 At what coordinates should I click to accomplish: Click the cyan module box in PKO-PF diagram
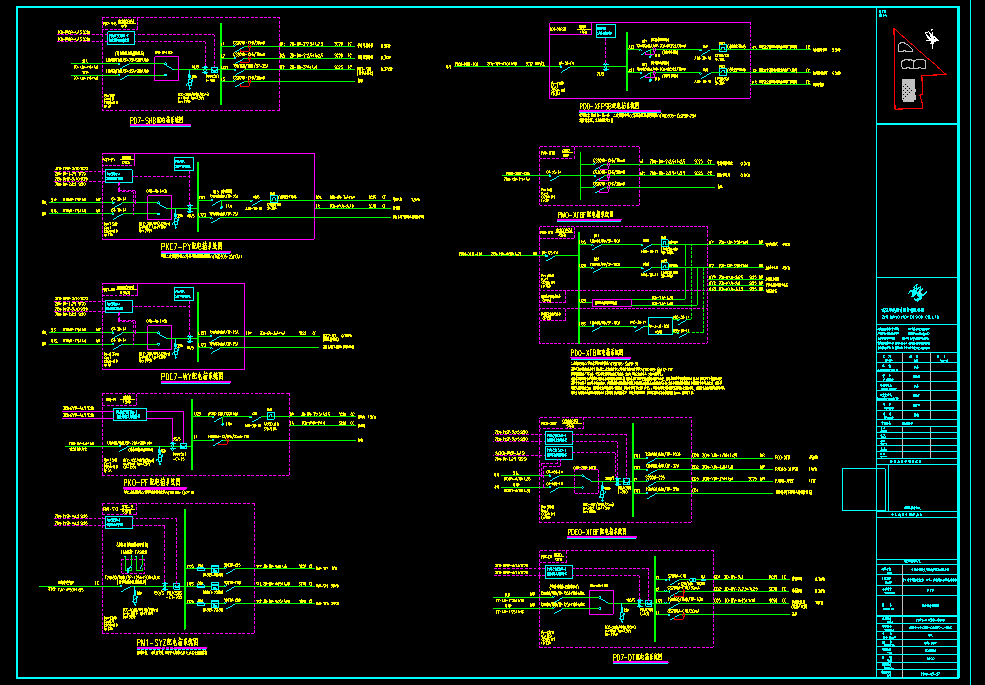coord(130,414)
